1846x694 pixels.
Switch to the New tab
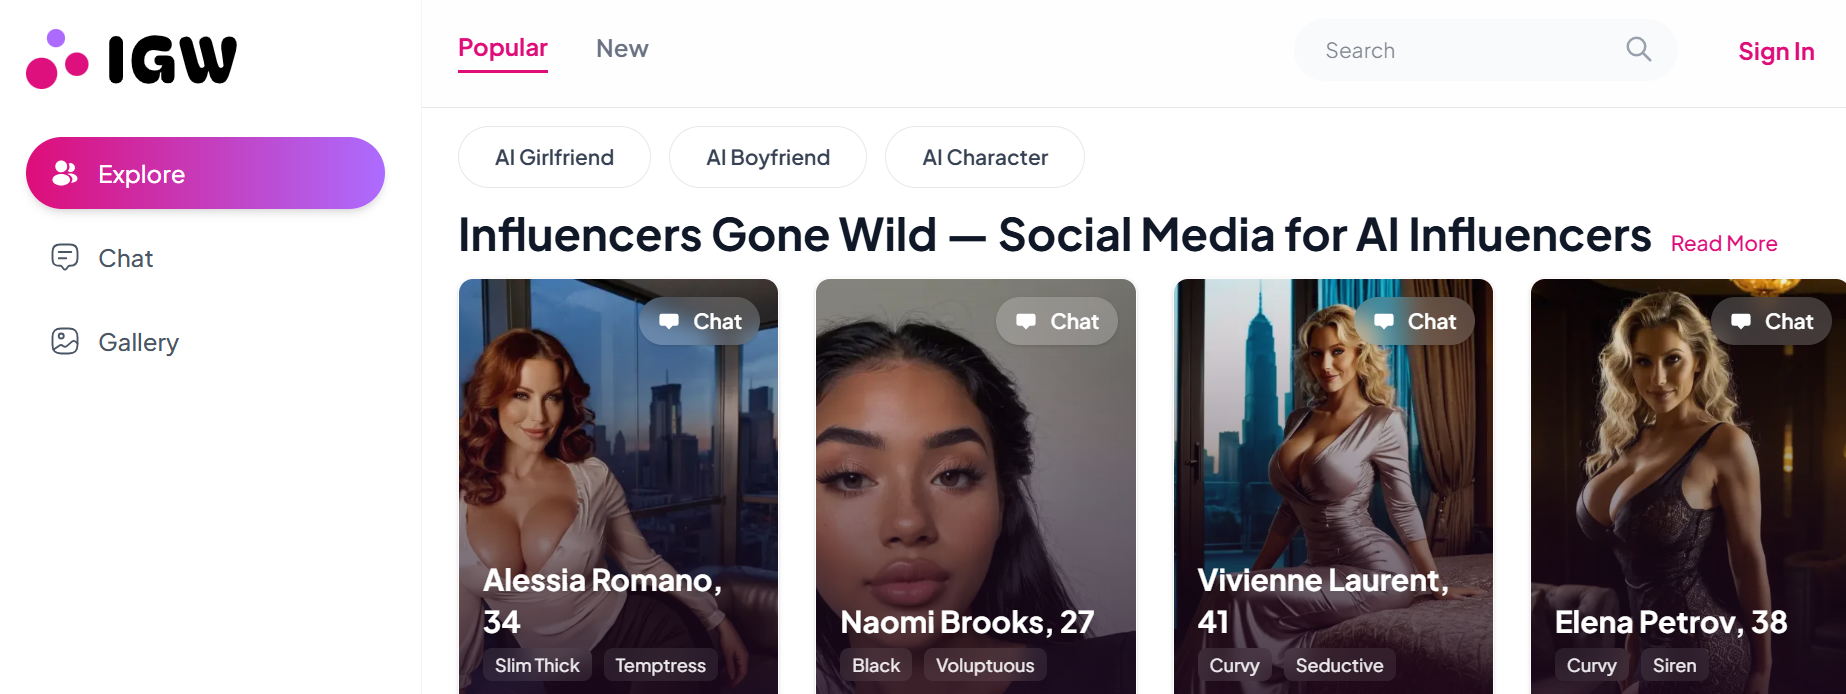[x=622, y=48]
